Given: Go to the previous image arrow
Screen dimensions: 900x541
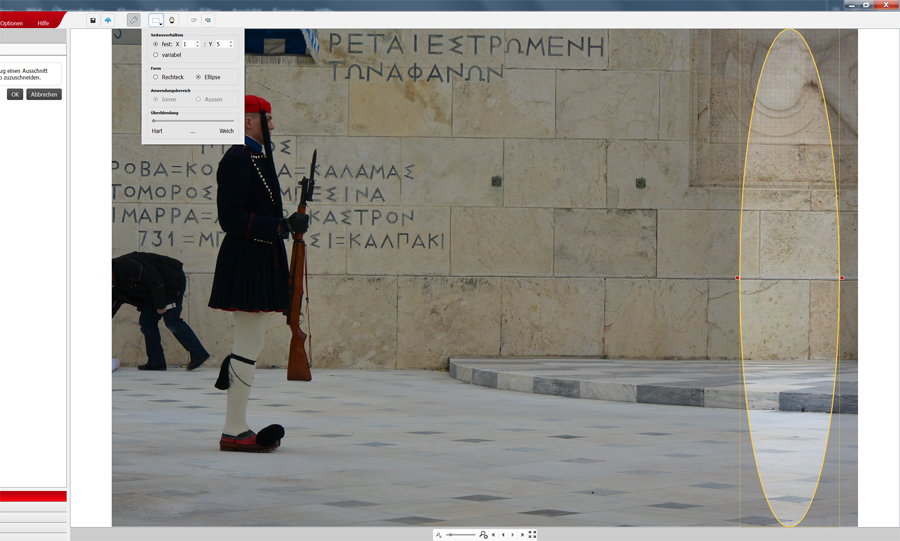Looking at the screenshot, I should (503, 535).
